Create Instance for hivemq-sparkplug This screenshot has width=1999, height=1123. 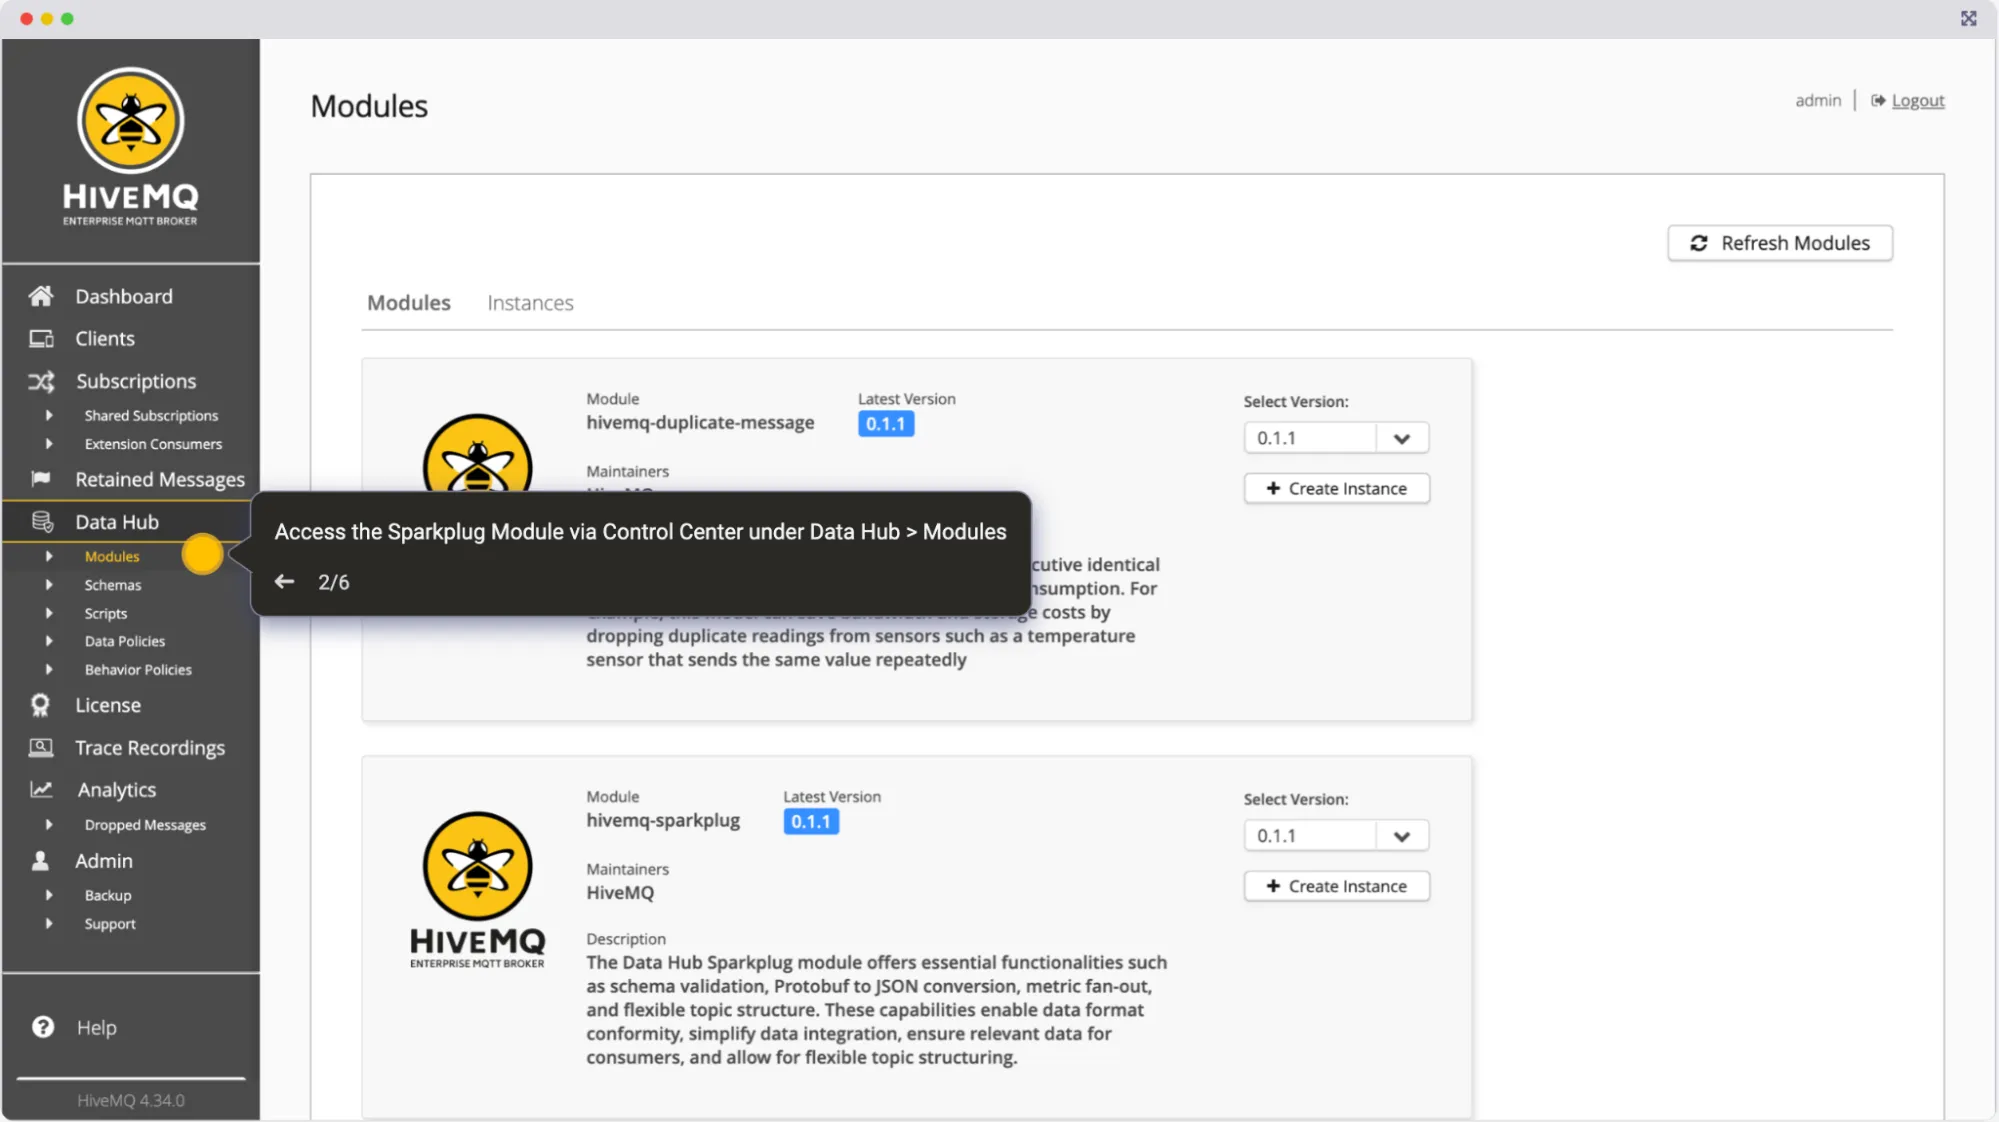coord(1337,887)
